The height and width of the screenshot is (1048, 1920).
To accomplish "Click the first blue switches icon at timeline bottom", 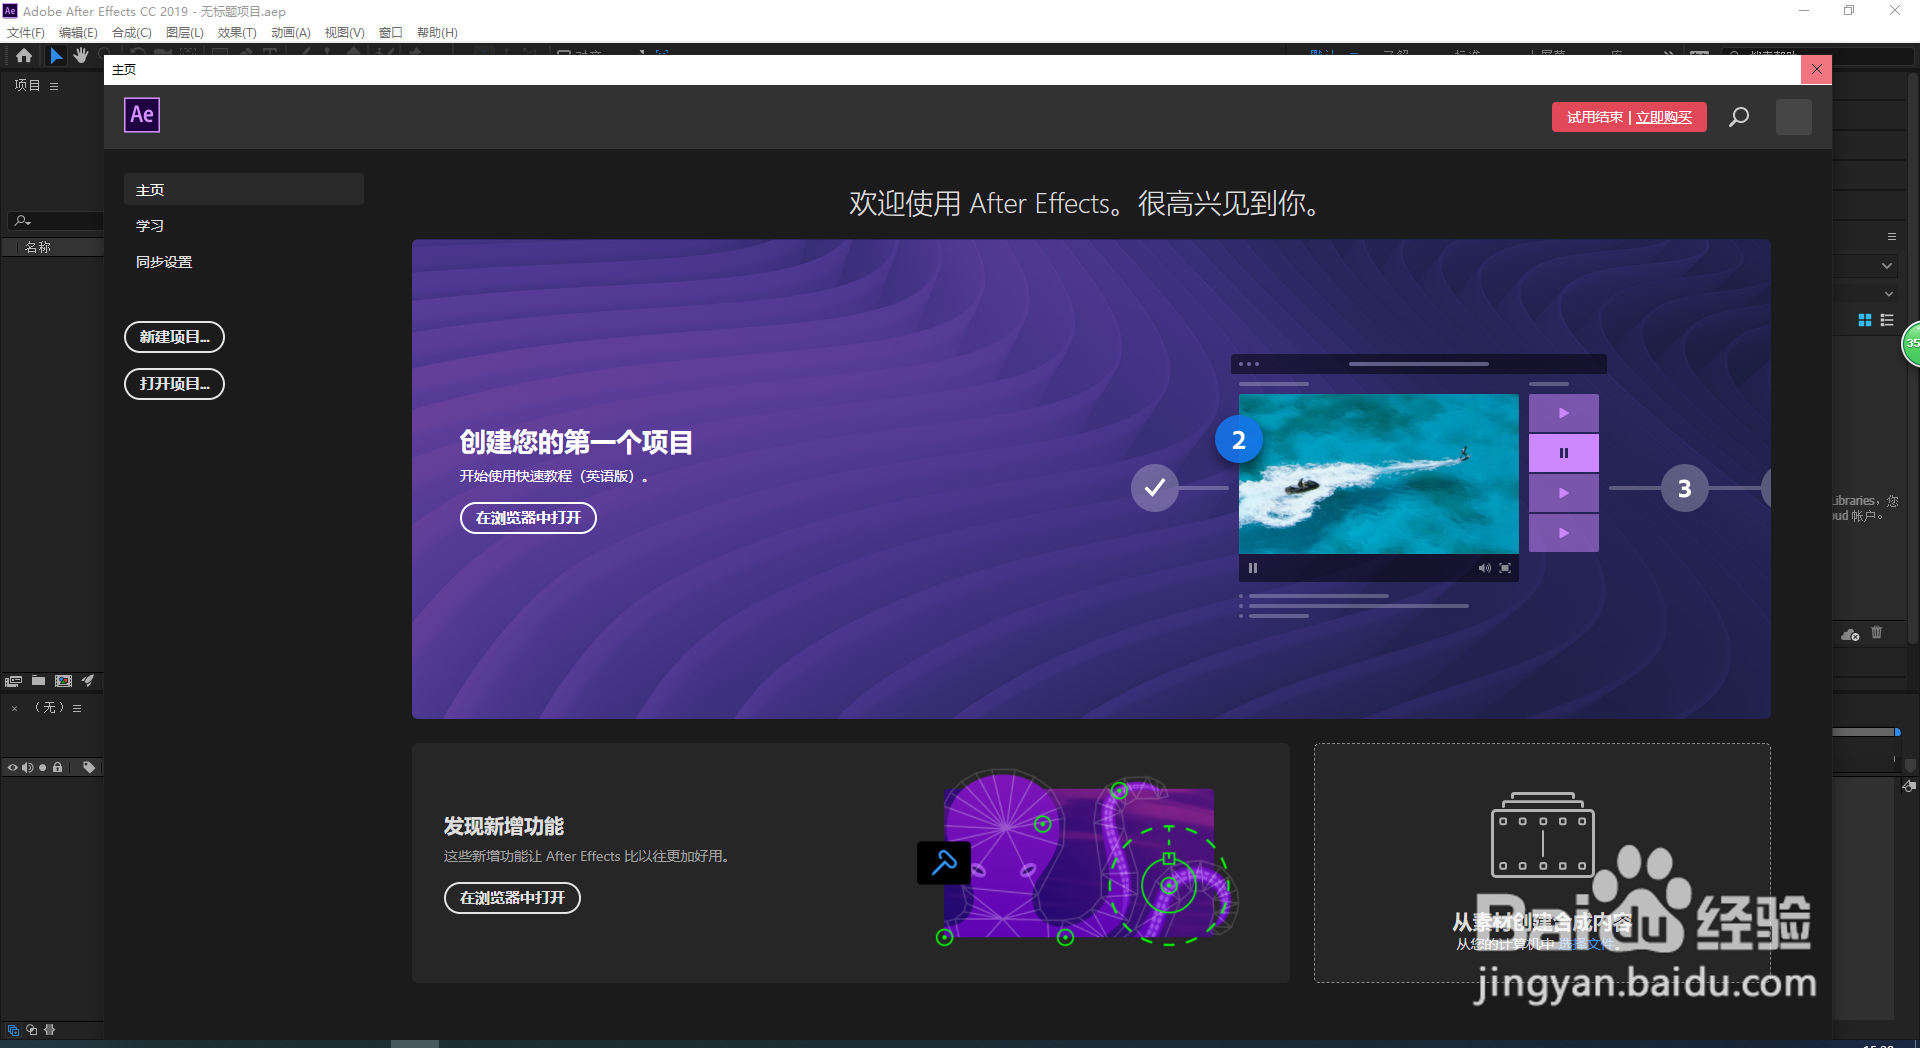I will point(13,1030).
